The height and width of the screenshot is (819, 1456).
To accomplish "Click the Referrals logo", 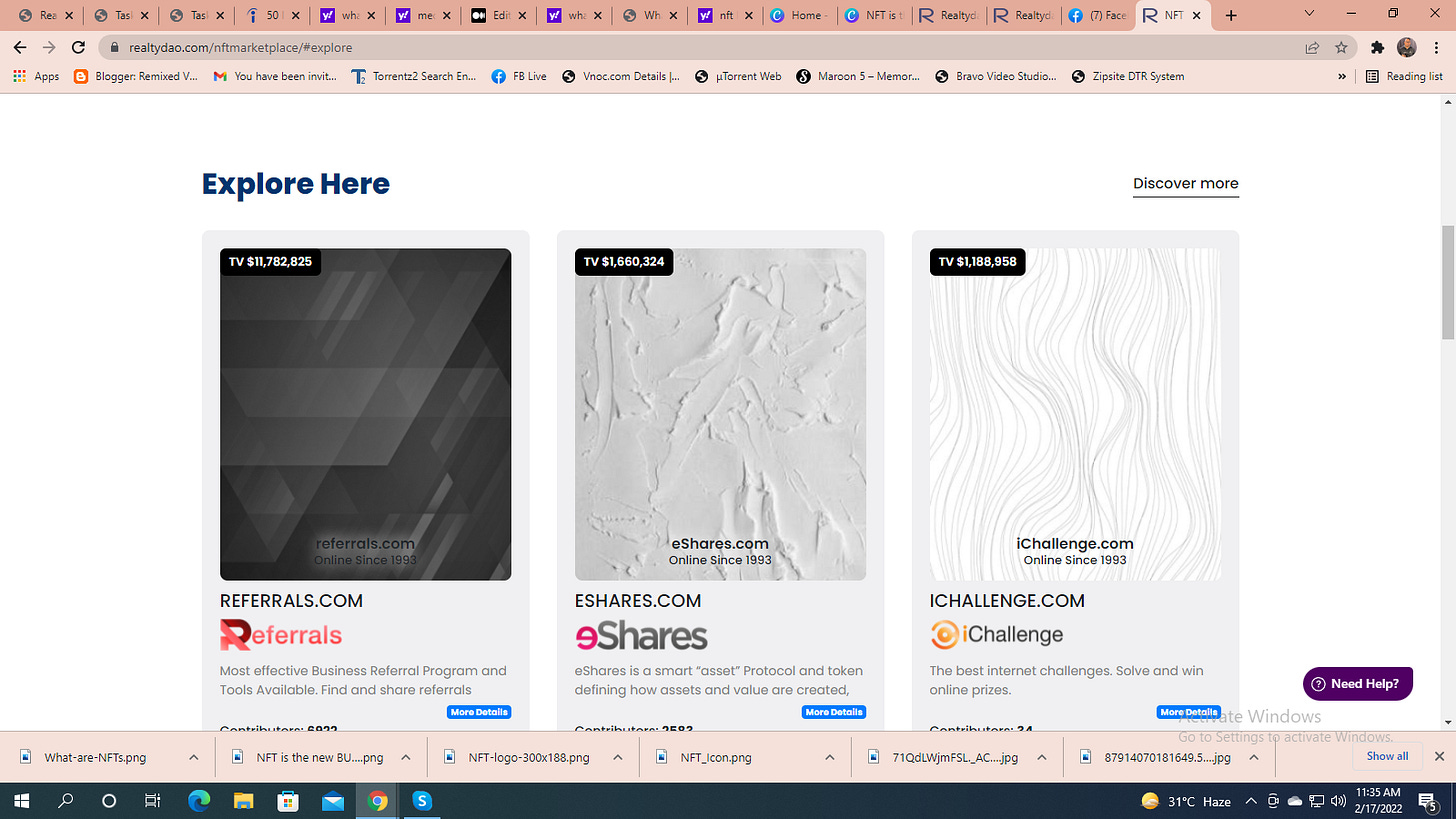I will 281,635.
